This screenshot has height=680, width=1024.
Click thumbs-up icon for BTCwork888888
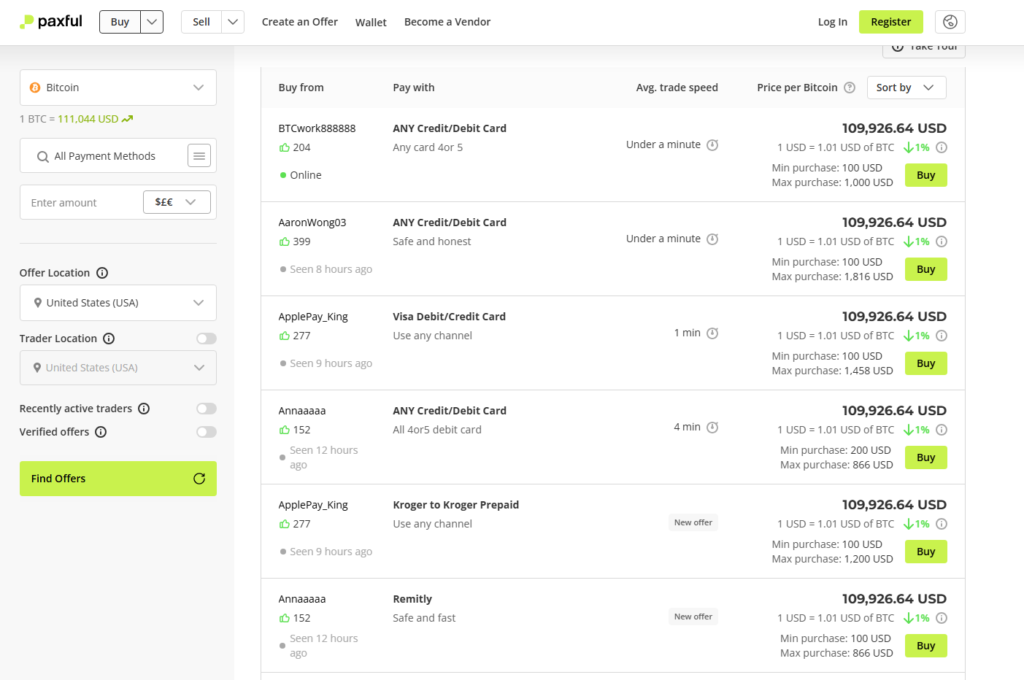coord(284,148)
